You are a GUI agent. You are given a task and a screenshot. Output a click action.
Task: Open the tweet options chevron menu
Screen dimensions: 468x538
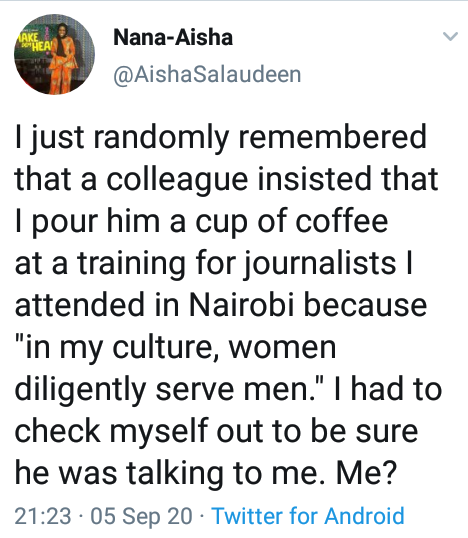tap(451, 36)
